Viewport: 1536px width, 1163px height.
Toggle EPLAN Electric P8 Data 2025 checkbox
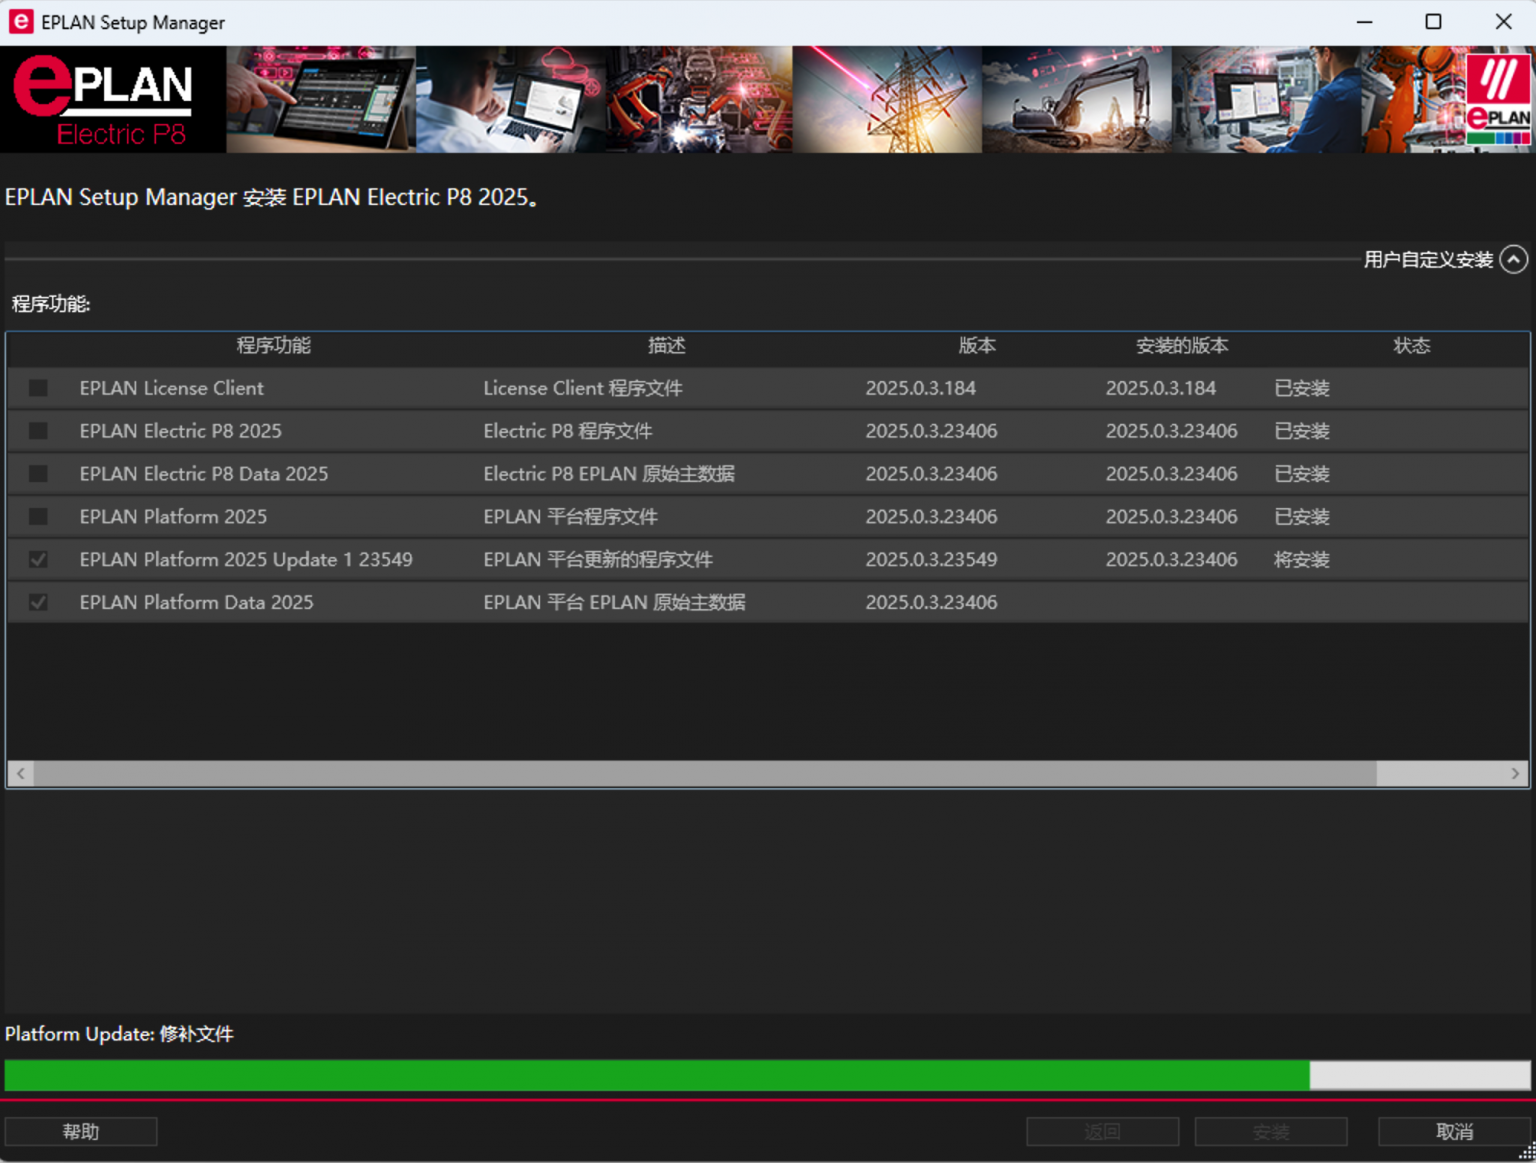(x=38, y=474)
